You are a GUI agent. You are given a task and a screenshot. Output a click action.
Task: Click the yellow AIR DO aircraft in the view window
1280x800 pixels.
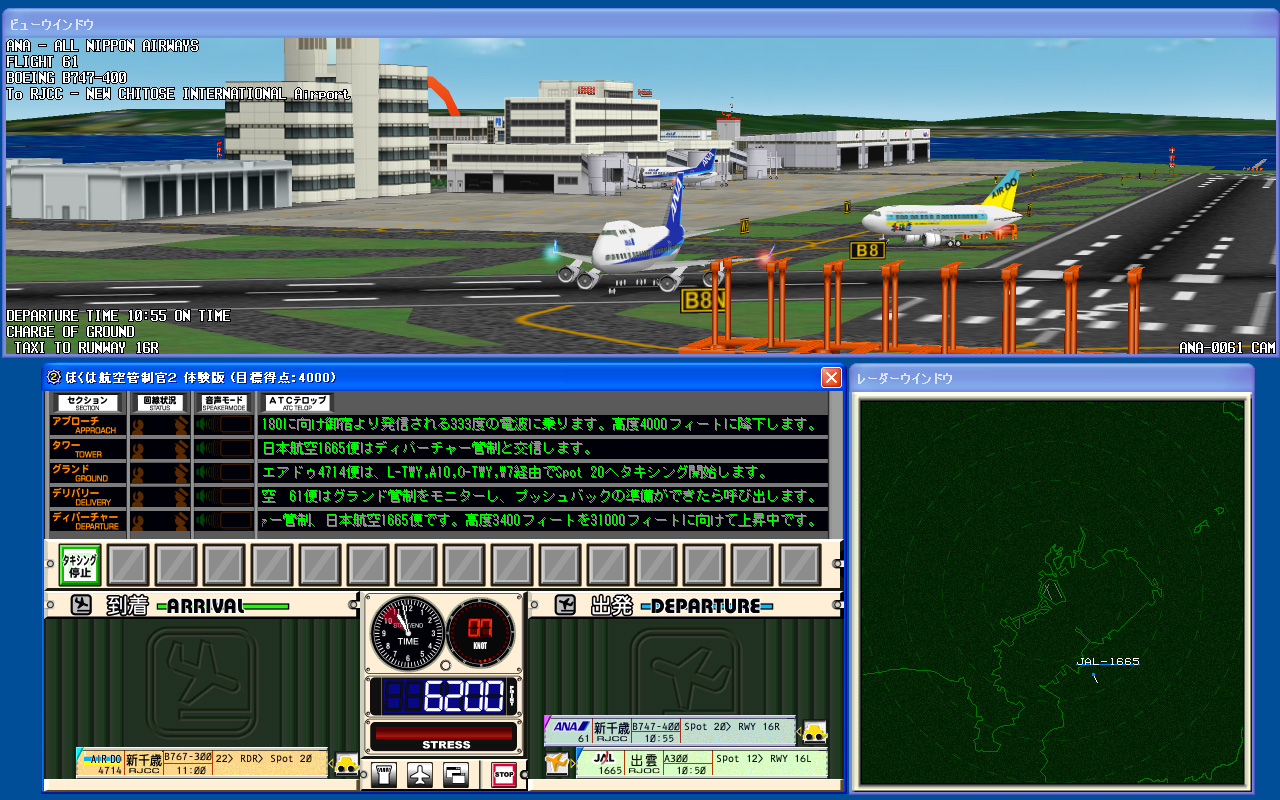pyautogui.click(x=941, y=214)
